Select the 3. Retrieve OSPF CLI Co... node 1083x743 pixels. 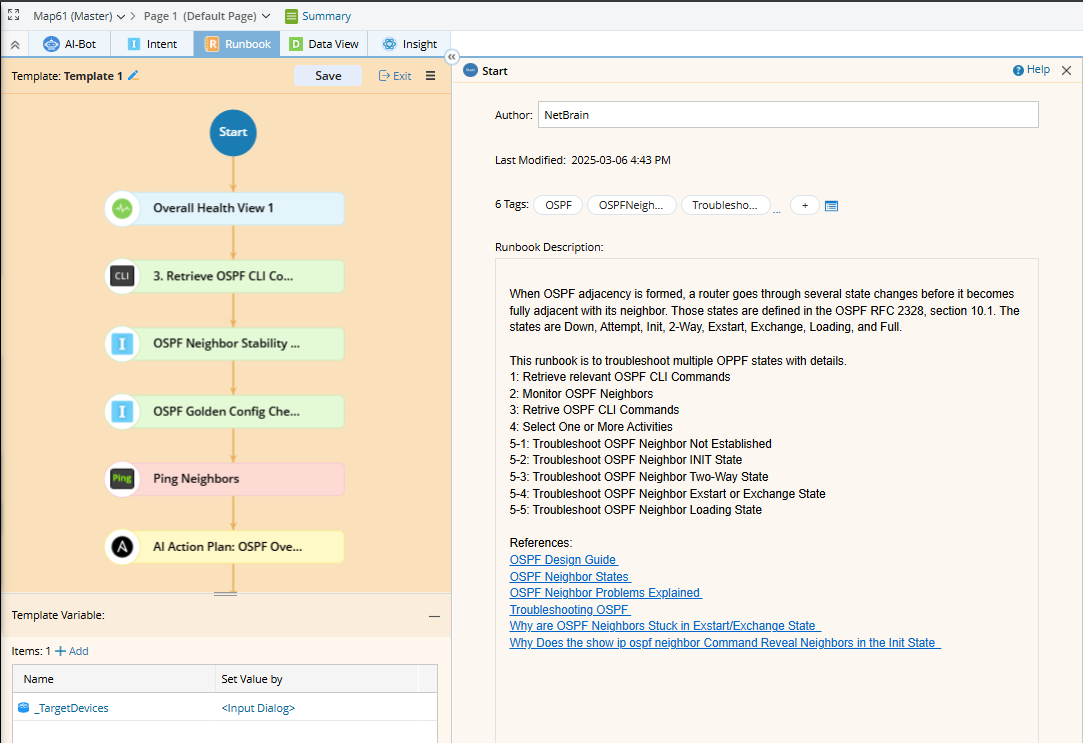223,276
